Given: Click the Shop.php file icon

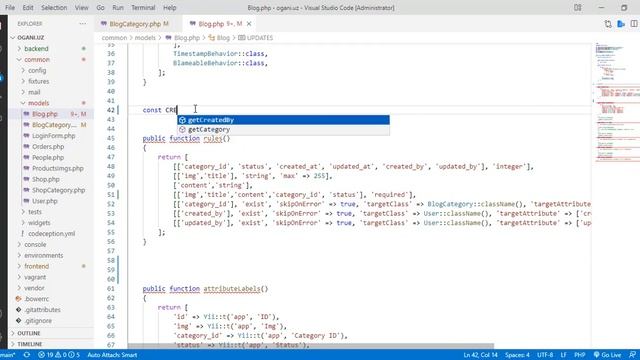Looking at the screenshot, I should click(x=27, y=179).
